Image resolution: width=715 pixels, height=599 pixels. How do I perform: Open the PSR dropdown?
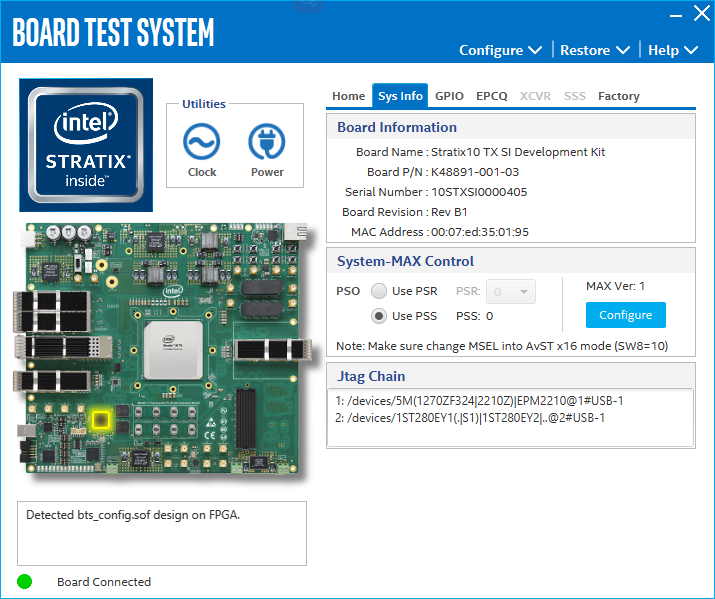click(x=511, y=291)
